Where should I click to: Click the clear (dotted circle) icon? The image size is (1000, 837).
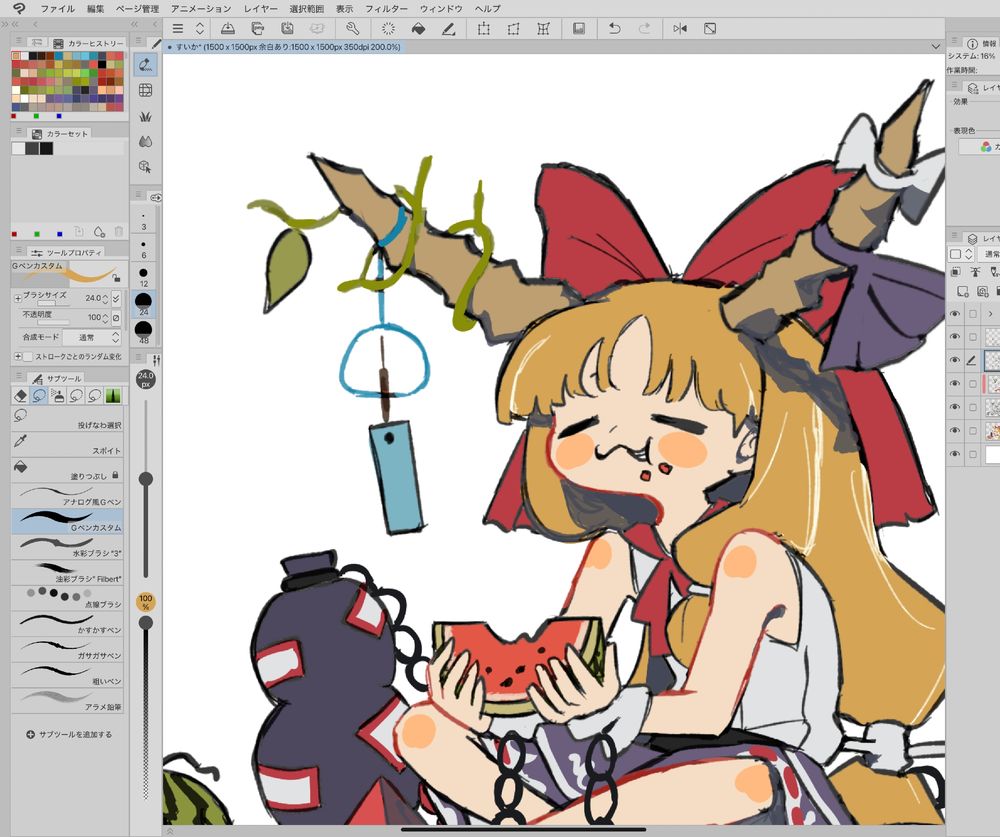tap(388, 29)
